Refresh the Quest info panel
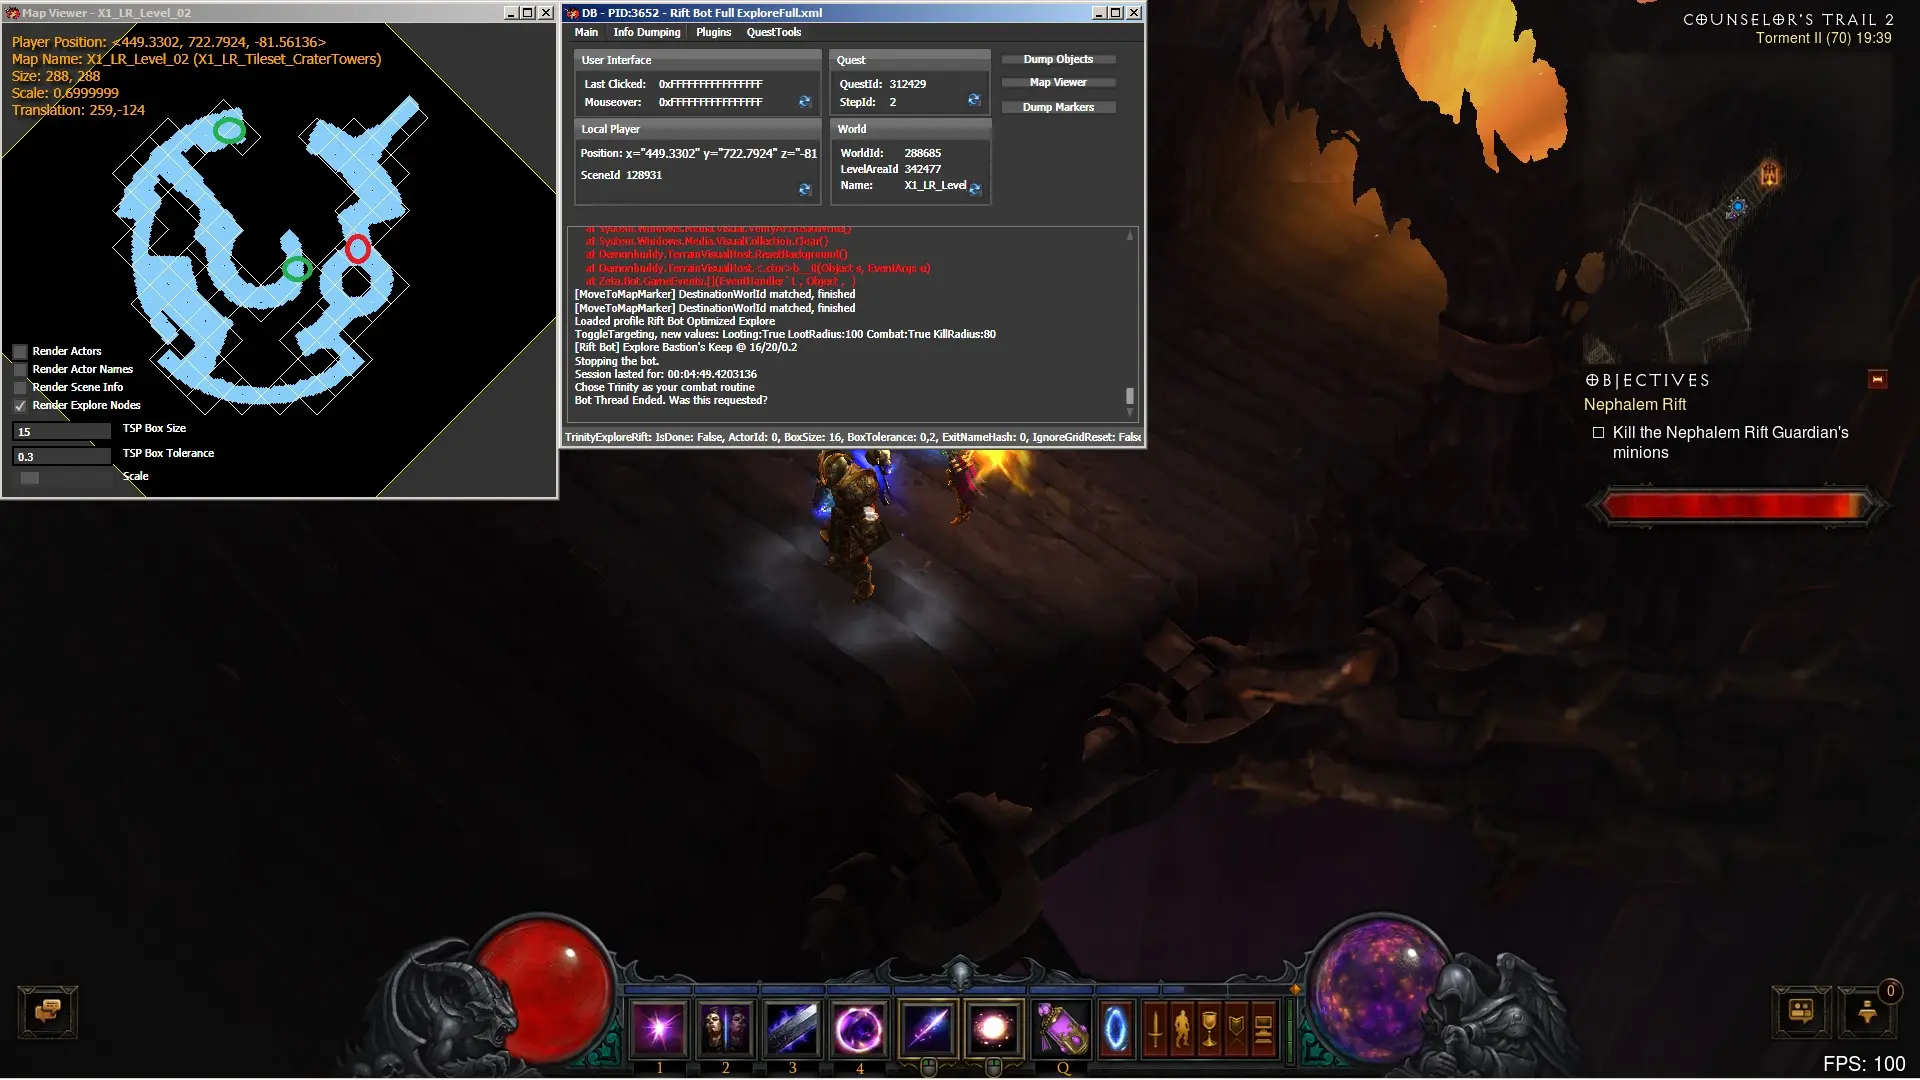Screen dimensions: 1920x1080 coord(974,100)
